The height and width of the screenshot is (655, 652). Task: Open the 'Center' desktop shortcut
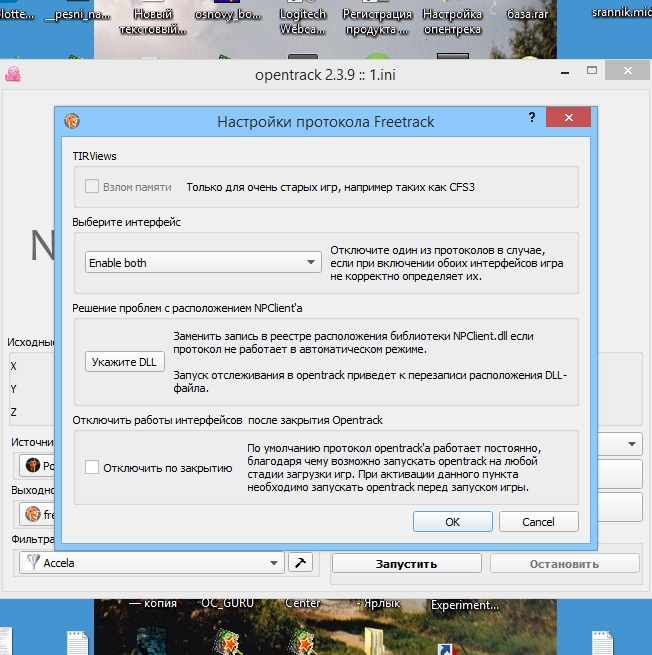pyautogui.click(x=302, y=603)
